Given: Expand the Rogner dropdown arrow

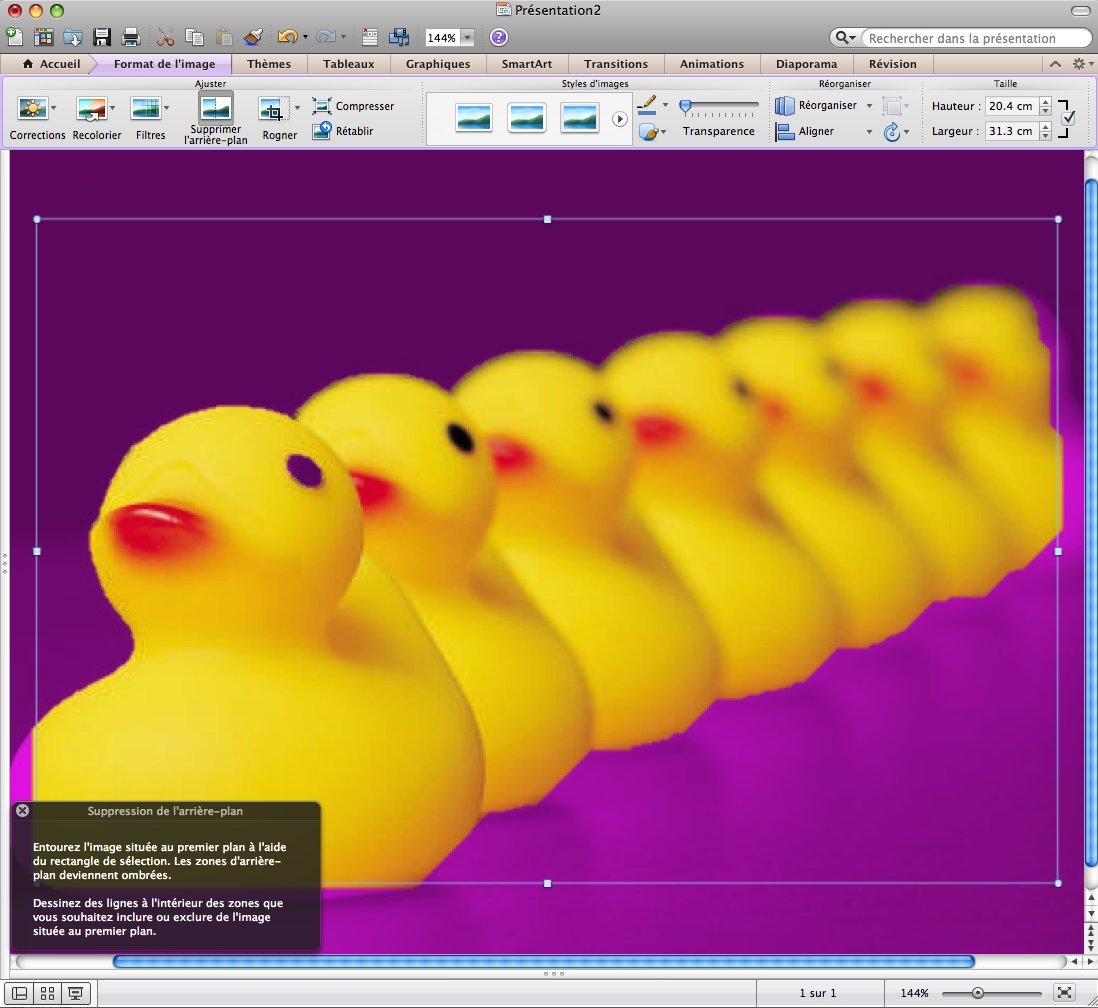Looking at the screenshot, I should click(x=297, y=108).
